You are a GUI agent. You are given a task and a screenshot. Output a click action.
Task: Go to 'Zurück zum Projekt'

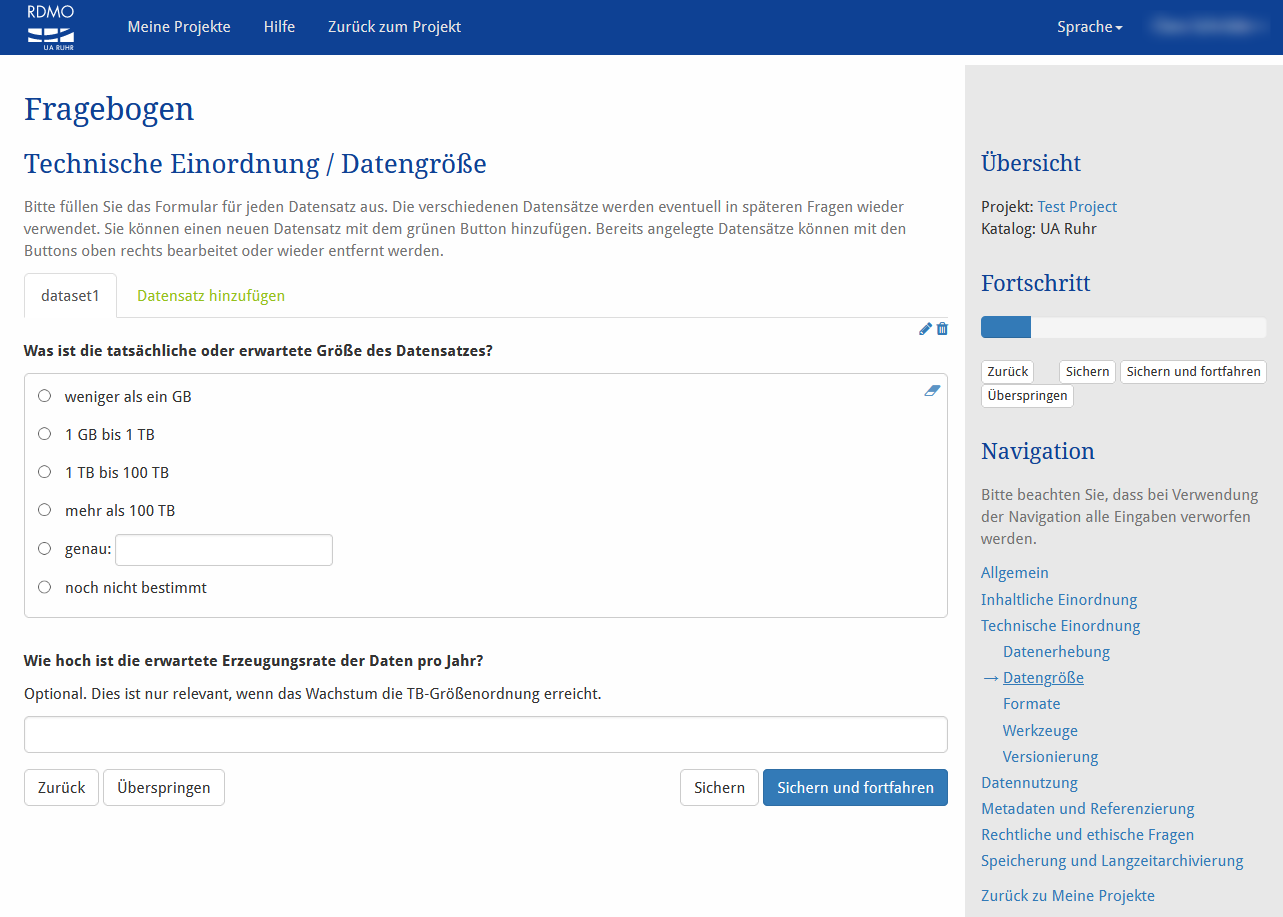394,27
